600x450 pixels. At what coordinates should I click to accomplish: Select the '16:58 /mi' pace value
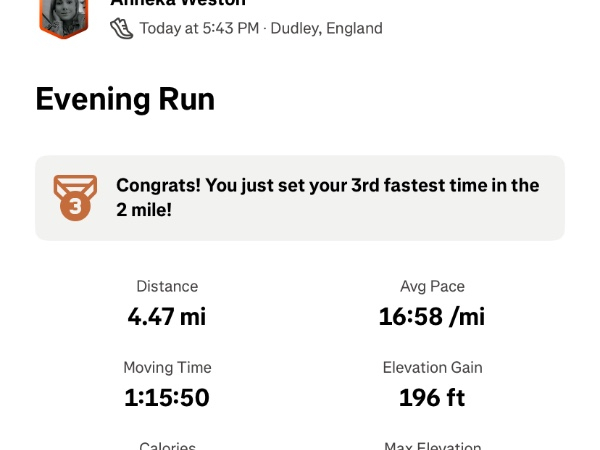click(432, 317)
